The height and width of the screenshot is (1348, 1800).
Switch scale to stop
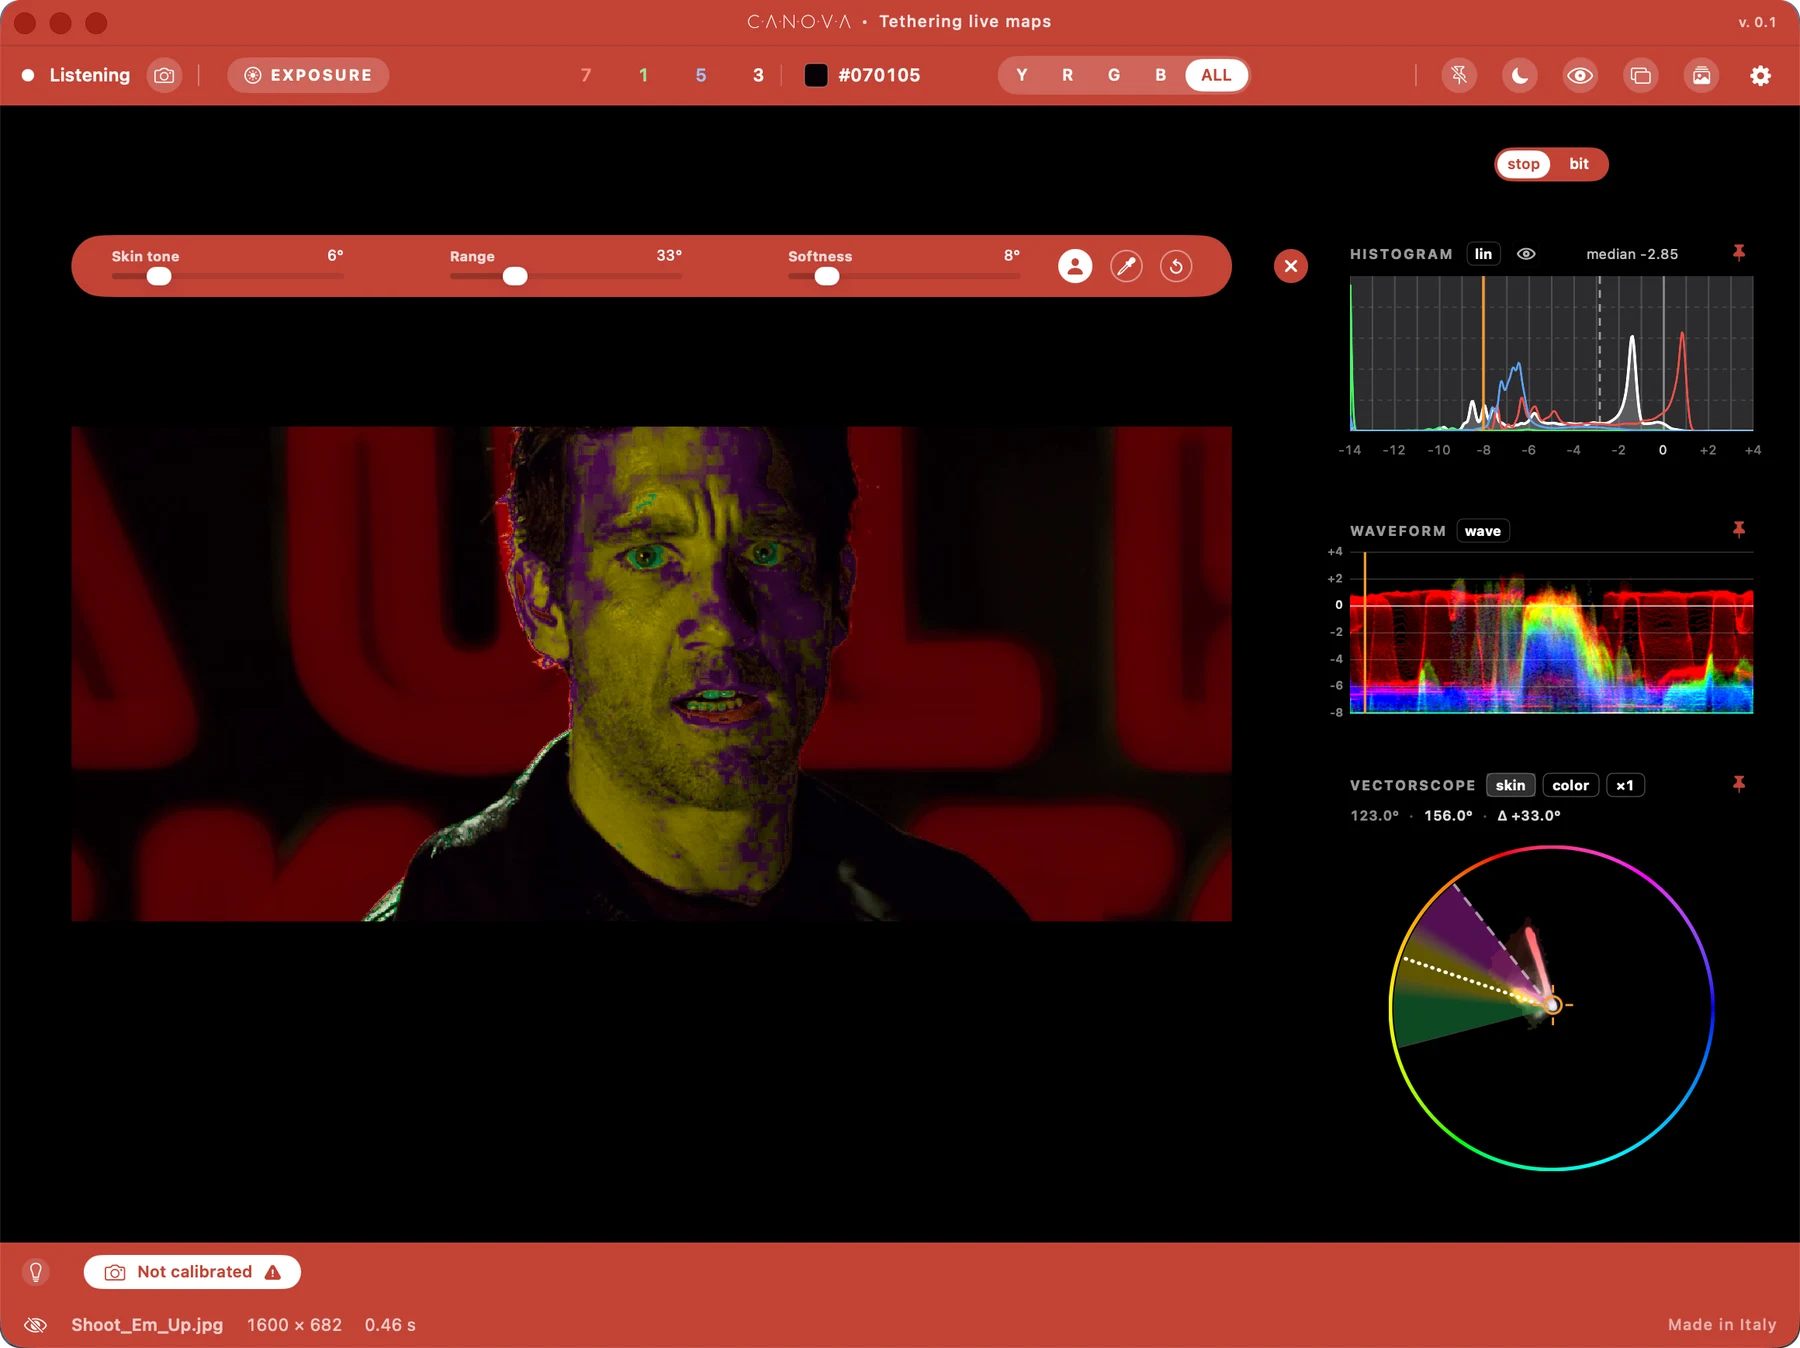pyautogui.click(x=1523, y=164)
